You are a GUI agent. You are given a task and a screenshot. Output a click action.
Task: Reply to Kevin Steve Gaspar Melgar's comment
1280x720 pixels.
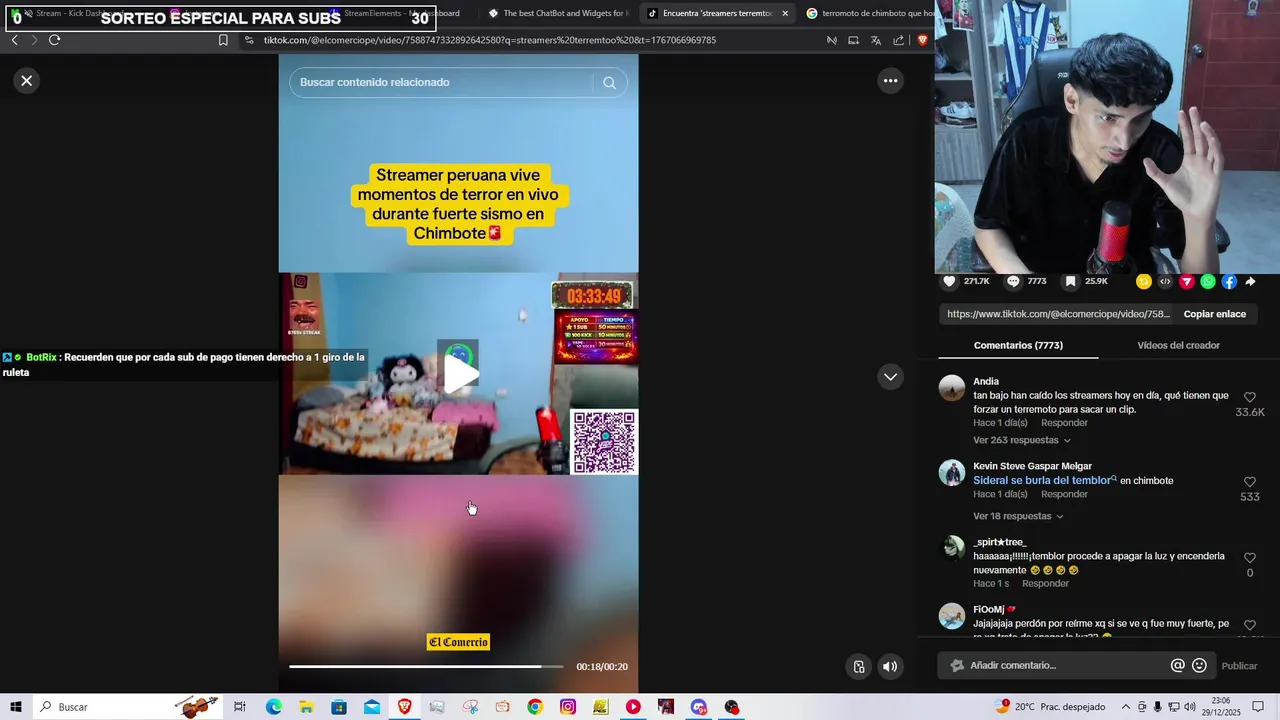1064,494
